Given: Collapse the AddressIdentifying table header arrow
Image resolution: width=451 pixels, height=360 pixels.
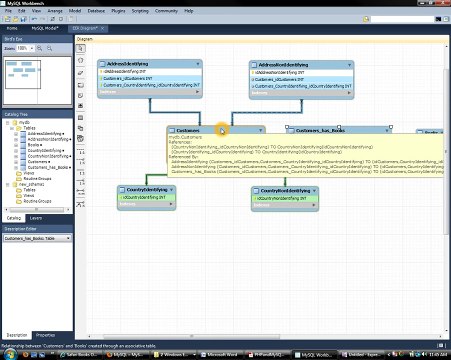Looking at the screenshot, I should coord(198,64).
